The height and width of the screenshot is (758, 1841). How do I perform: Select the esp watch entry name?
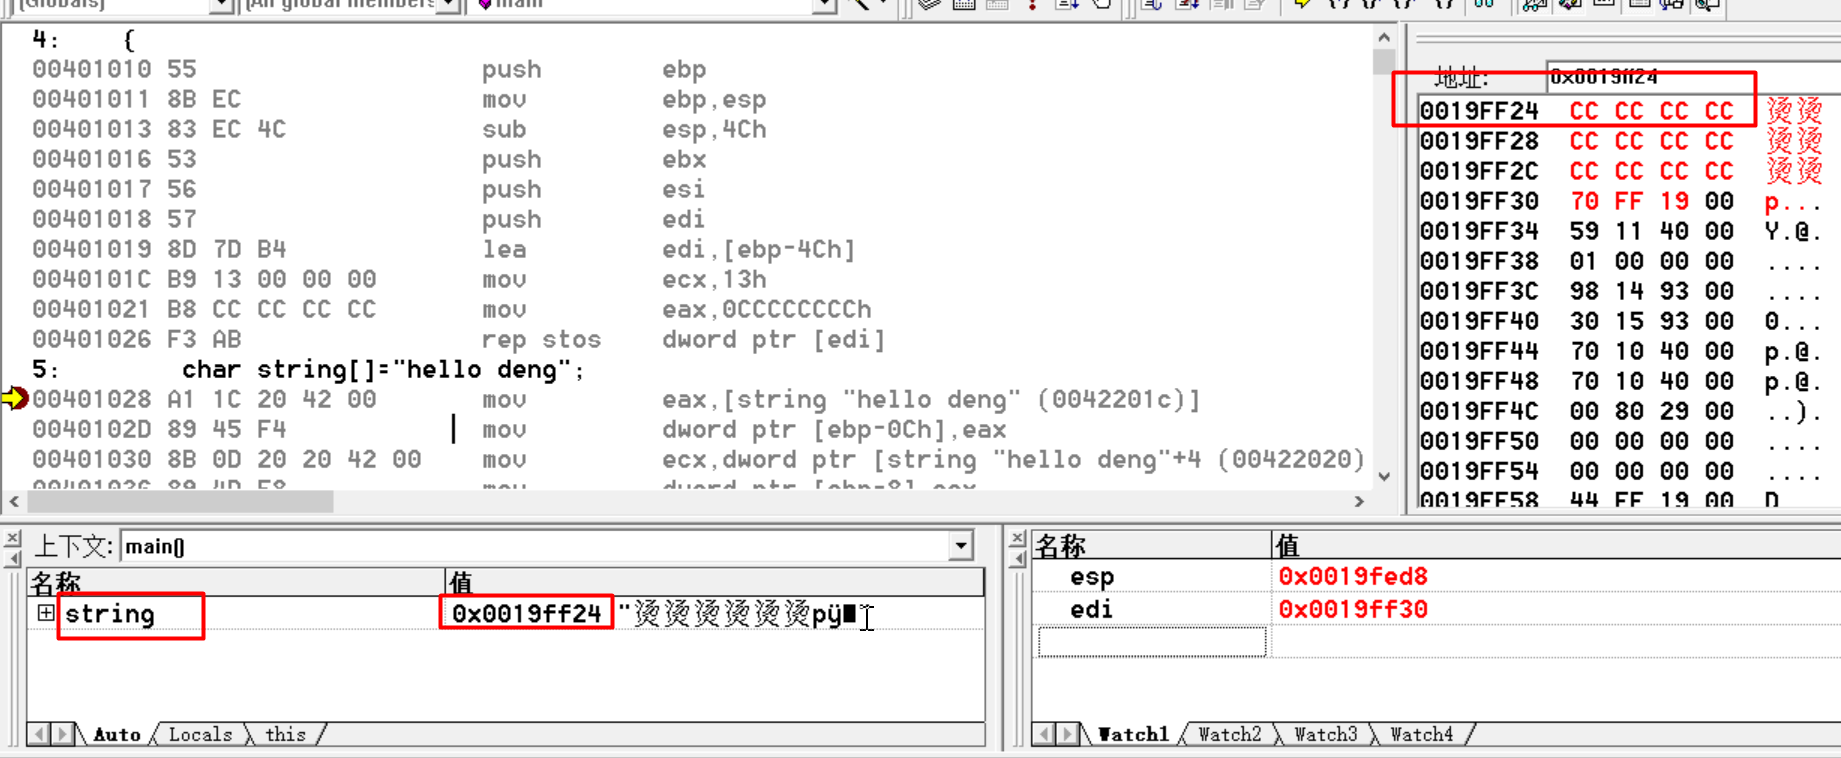1092,577
